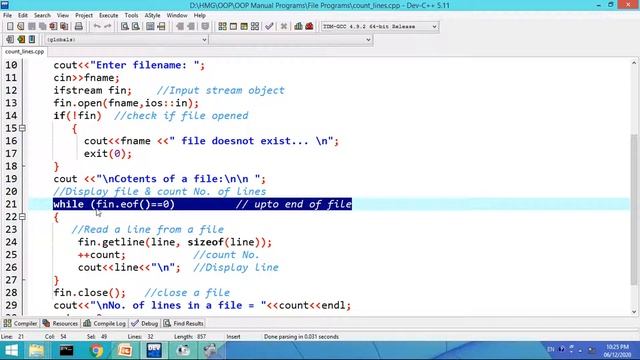Open the Project menu
Image resolution: width=640 pixels, height=360 pixels.
[84, 15]
